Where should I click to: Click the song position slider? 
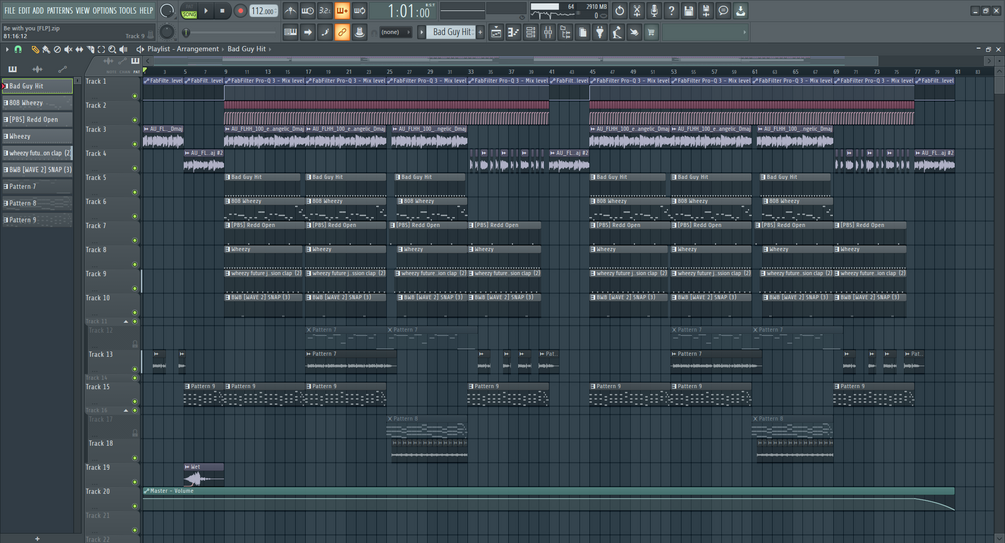pyautogui.click(x=229, y=32)
